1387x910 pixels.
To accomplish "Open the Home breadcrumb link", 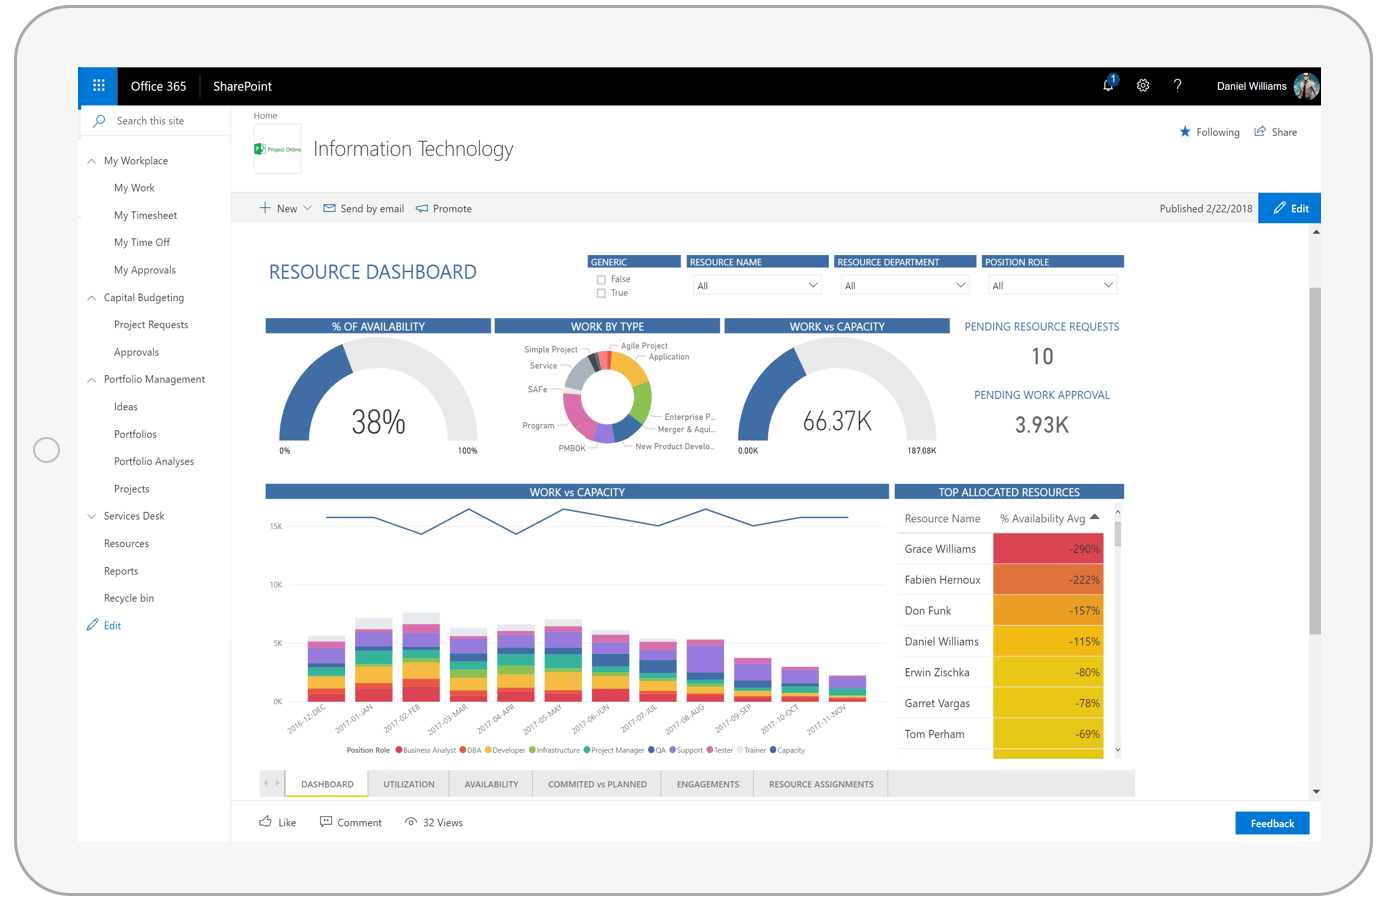I will [x=265, y=116].
